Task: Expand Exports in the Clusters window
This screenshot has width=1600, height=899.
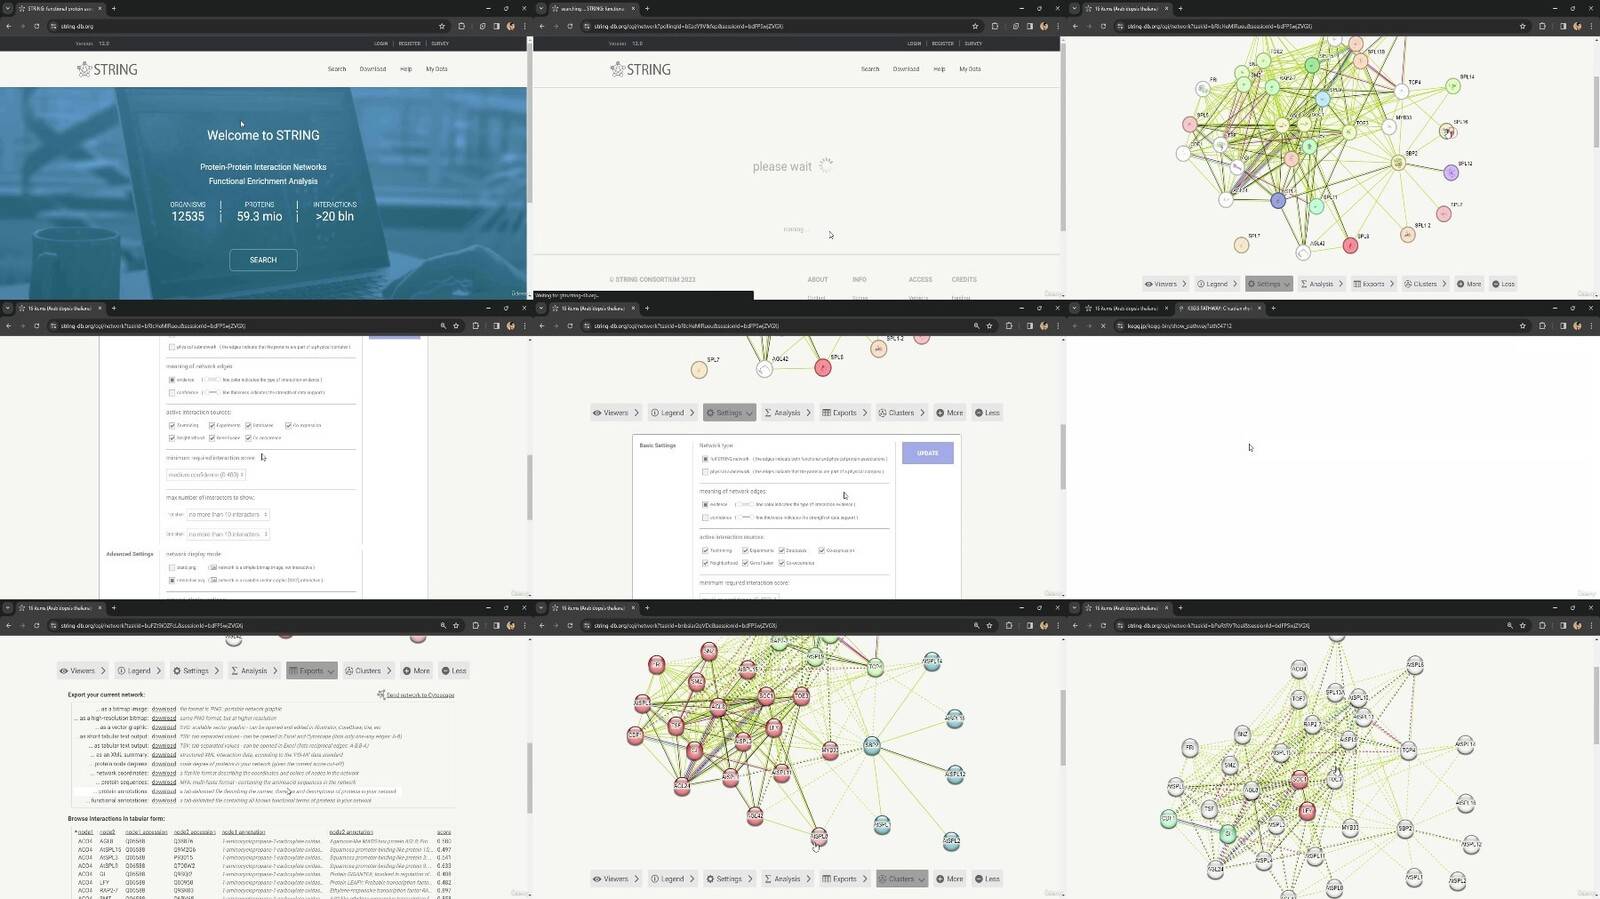Action: [845, 879]
